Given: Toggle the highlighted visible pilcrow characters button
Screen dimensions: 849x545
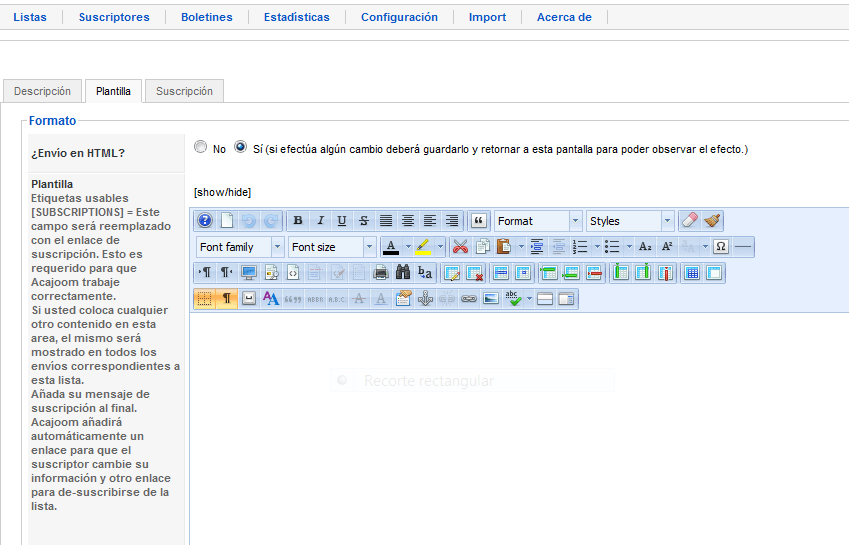Looking at the screenshot, I should point(226,299).
